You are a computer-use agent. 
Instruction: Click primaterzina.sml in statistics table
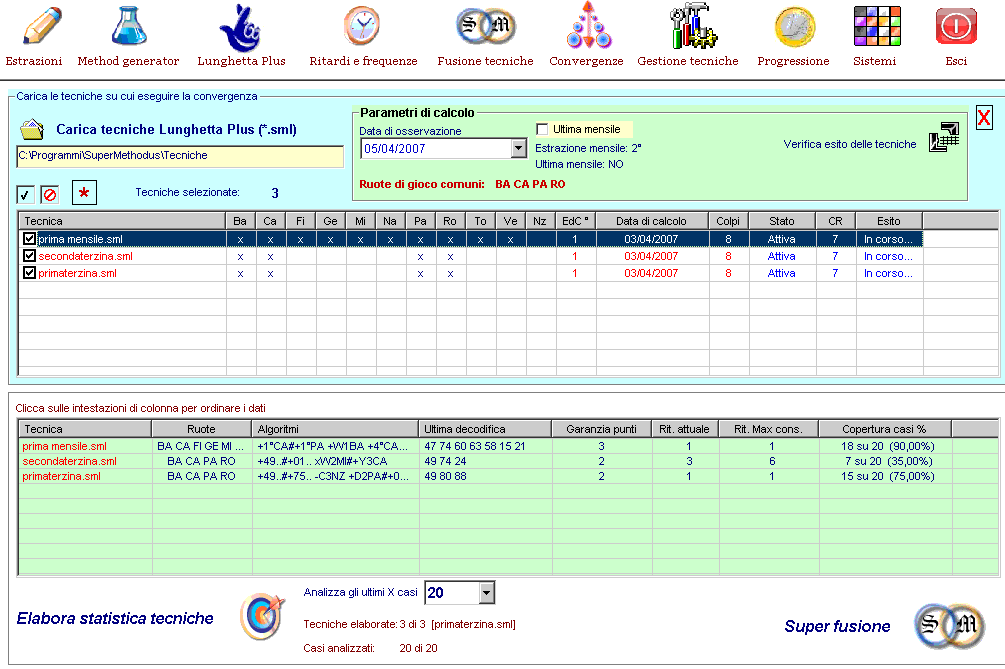(61, 476)
